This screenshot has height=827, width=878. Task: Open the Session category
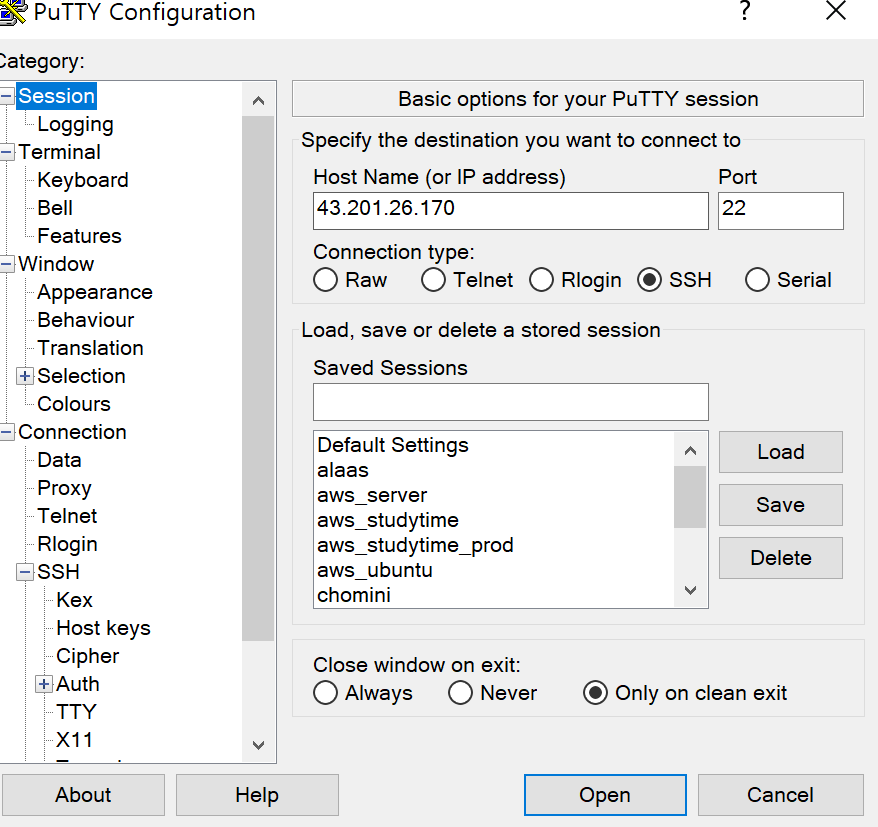pos(57,96)
